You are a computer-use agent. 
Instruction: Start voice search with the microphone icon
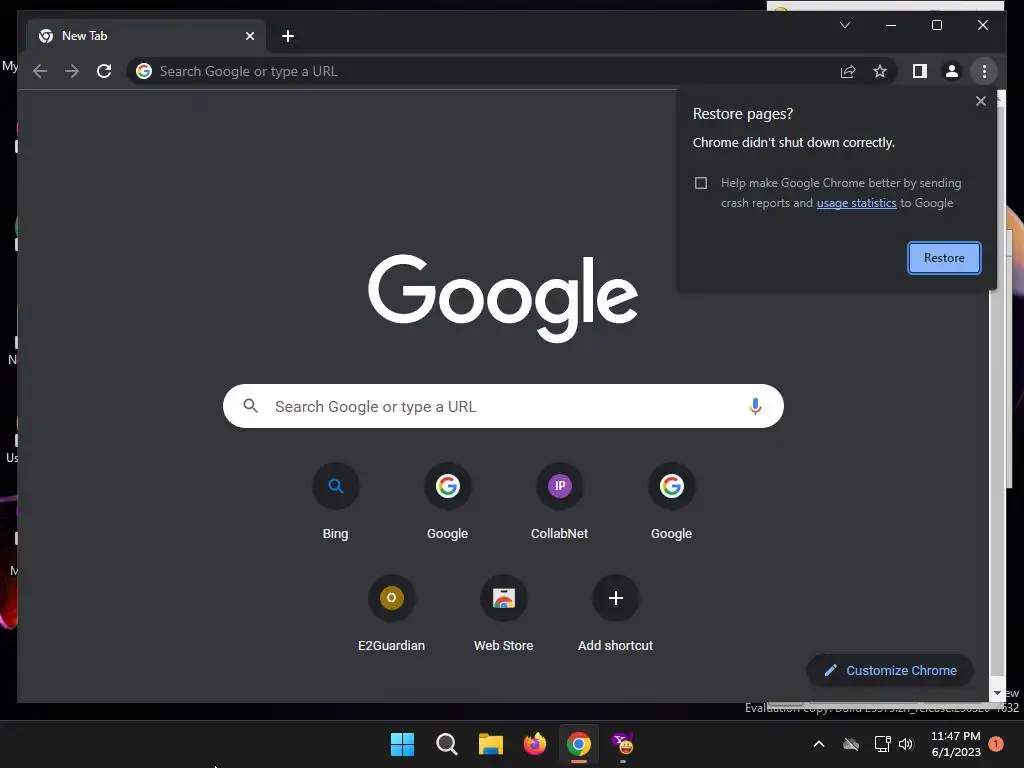coord(755,406)
